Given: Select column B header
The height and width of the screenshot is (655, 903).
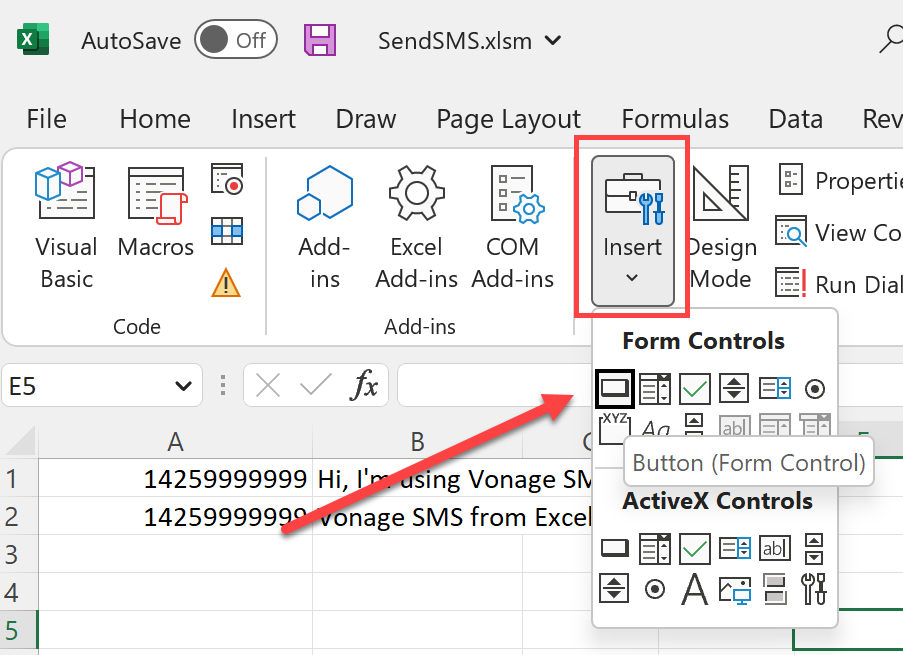Looking at the screenshot, I should pos(418,442).
